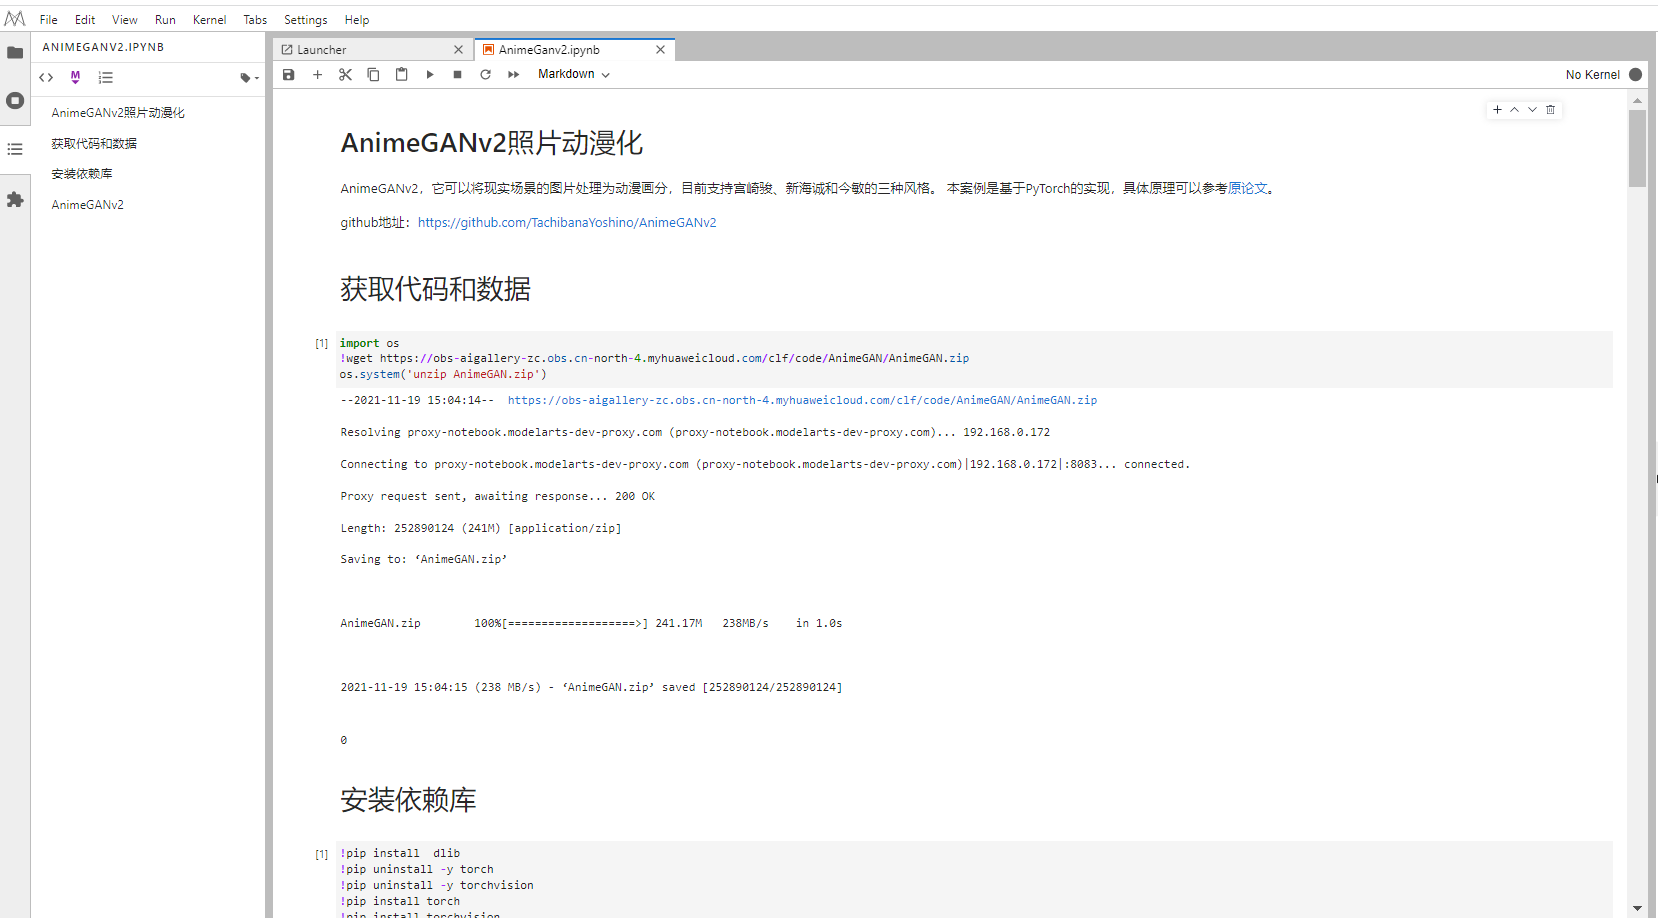Open the extension manager puzzle icon
Viewport: 1658px width, 918px height.
15,199
